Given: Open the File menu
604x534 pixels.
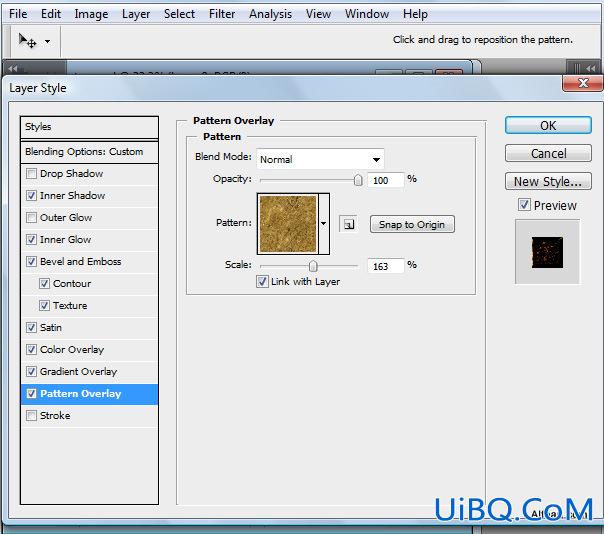Looking at the screenshot, I should click(18, 14).
